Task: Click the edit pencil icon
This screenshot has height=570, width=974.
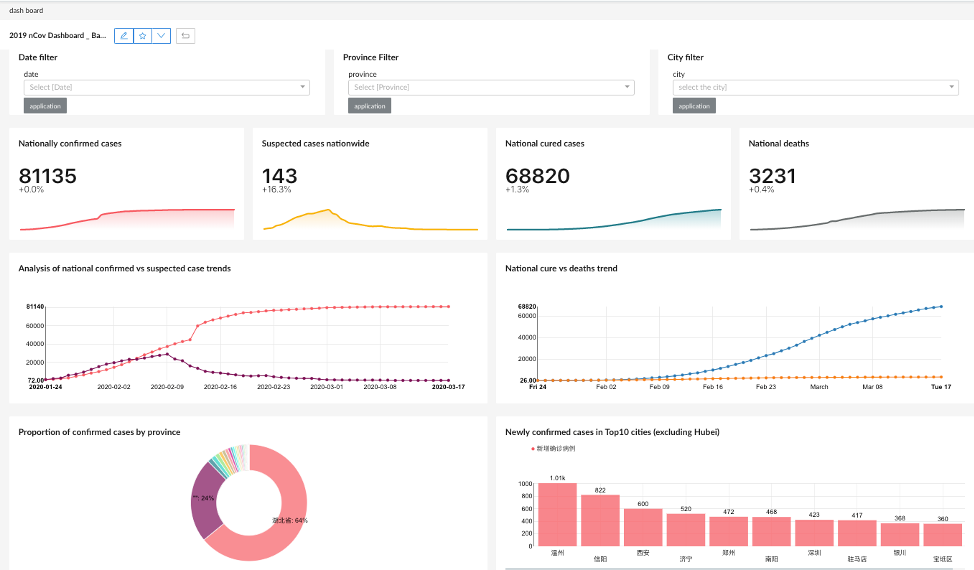Action: tap(124, 36)
